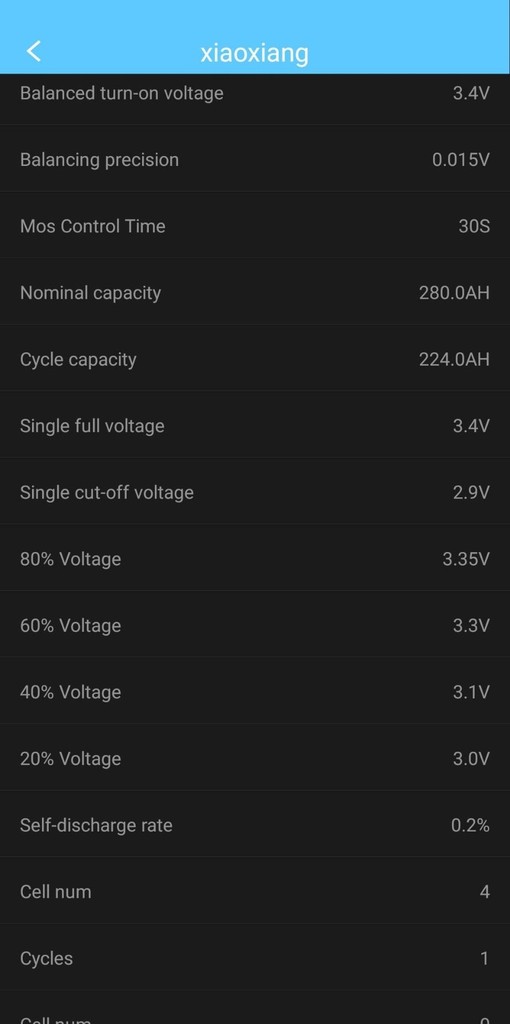Edit the Cycle capacity value 224.0AH

[454, 359]
